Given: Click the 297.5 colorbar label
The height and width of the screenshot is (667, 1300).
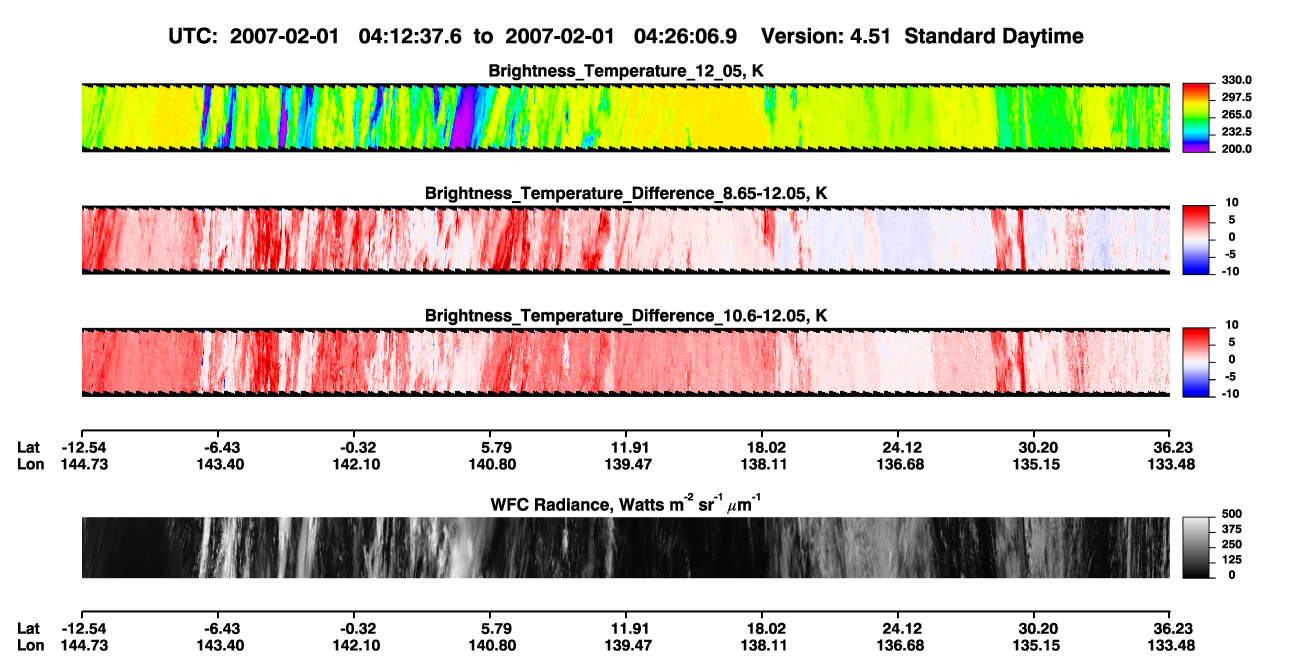Looking at the screenshot, I should tap(1237, 97).
